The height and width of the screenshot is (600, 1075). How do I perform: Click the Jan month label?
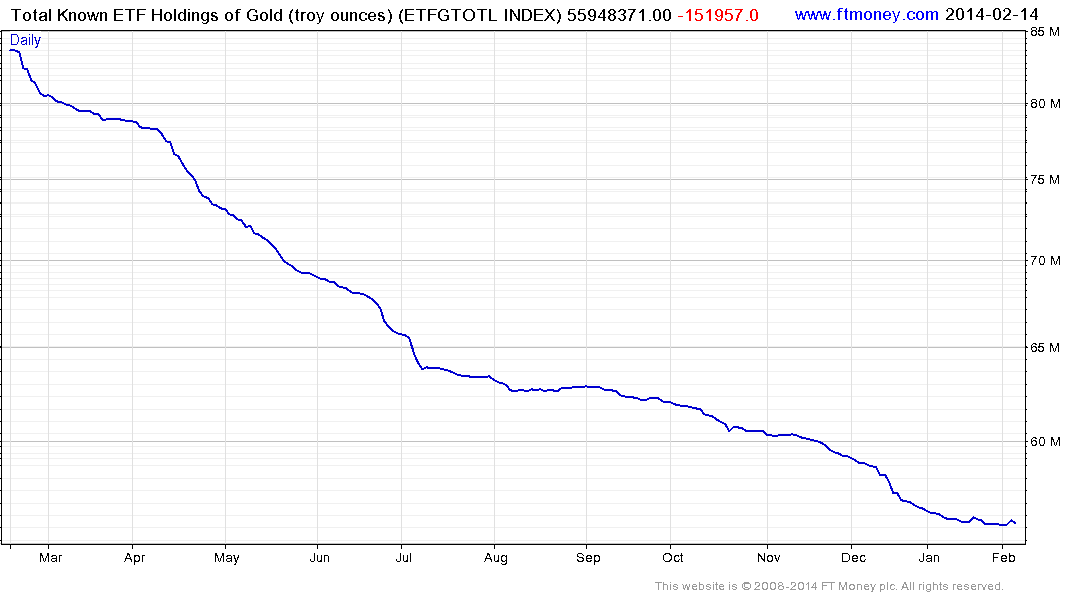929,557
